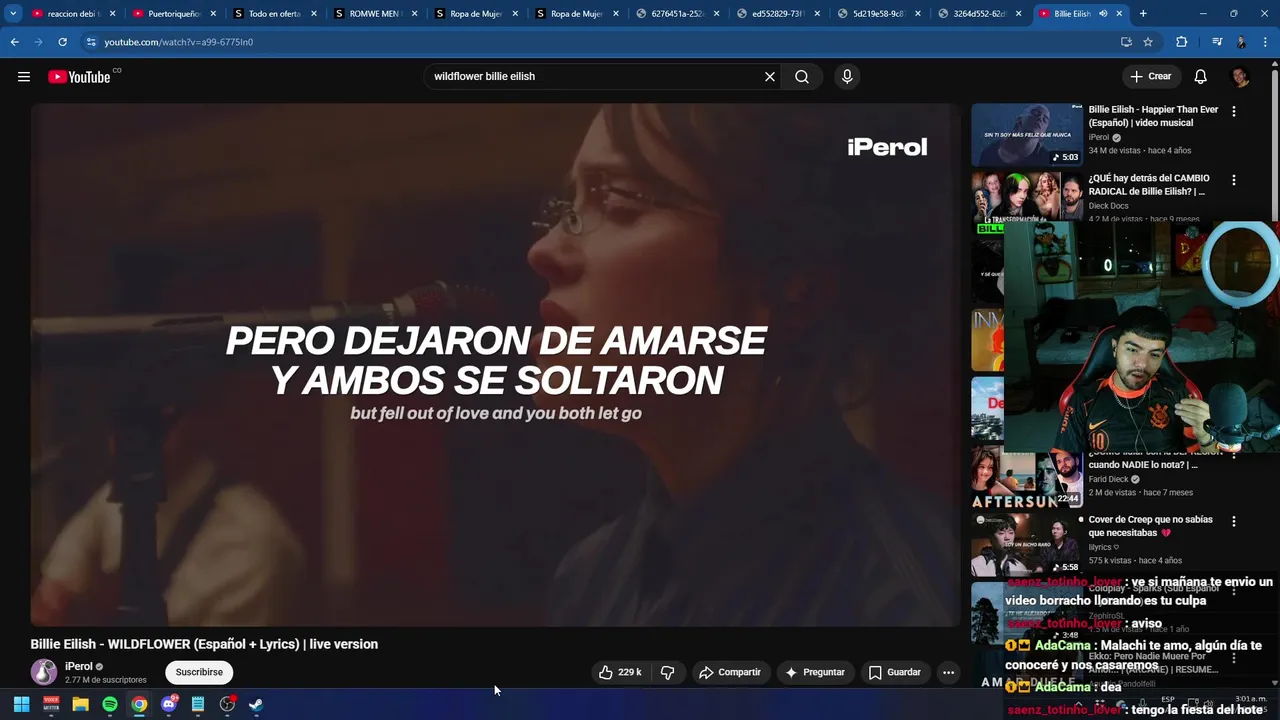Click the Chrome taskbar icon
1280x720 pixels.
tap(139, 705)
